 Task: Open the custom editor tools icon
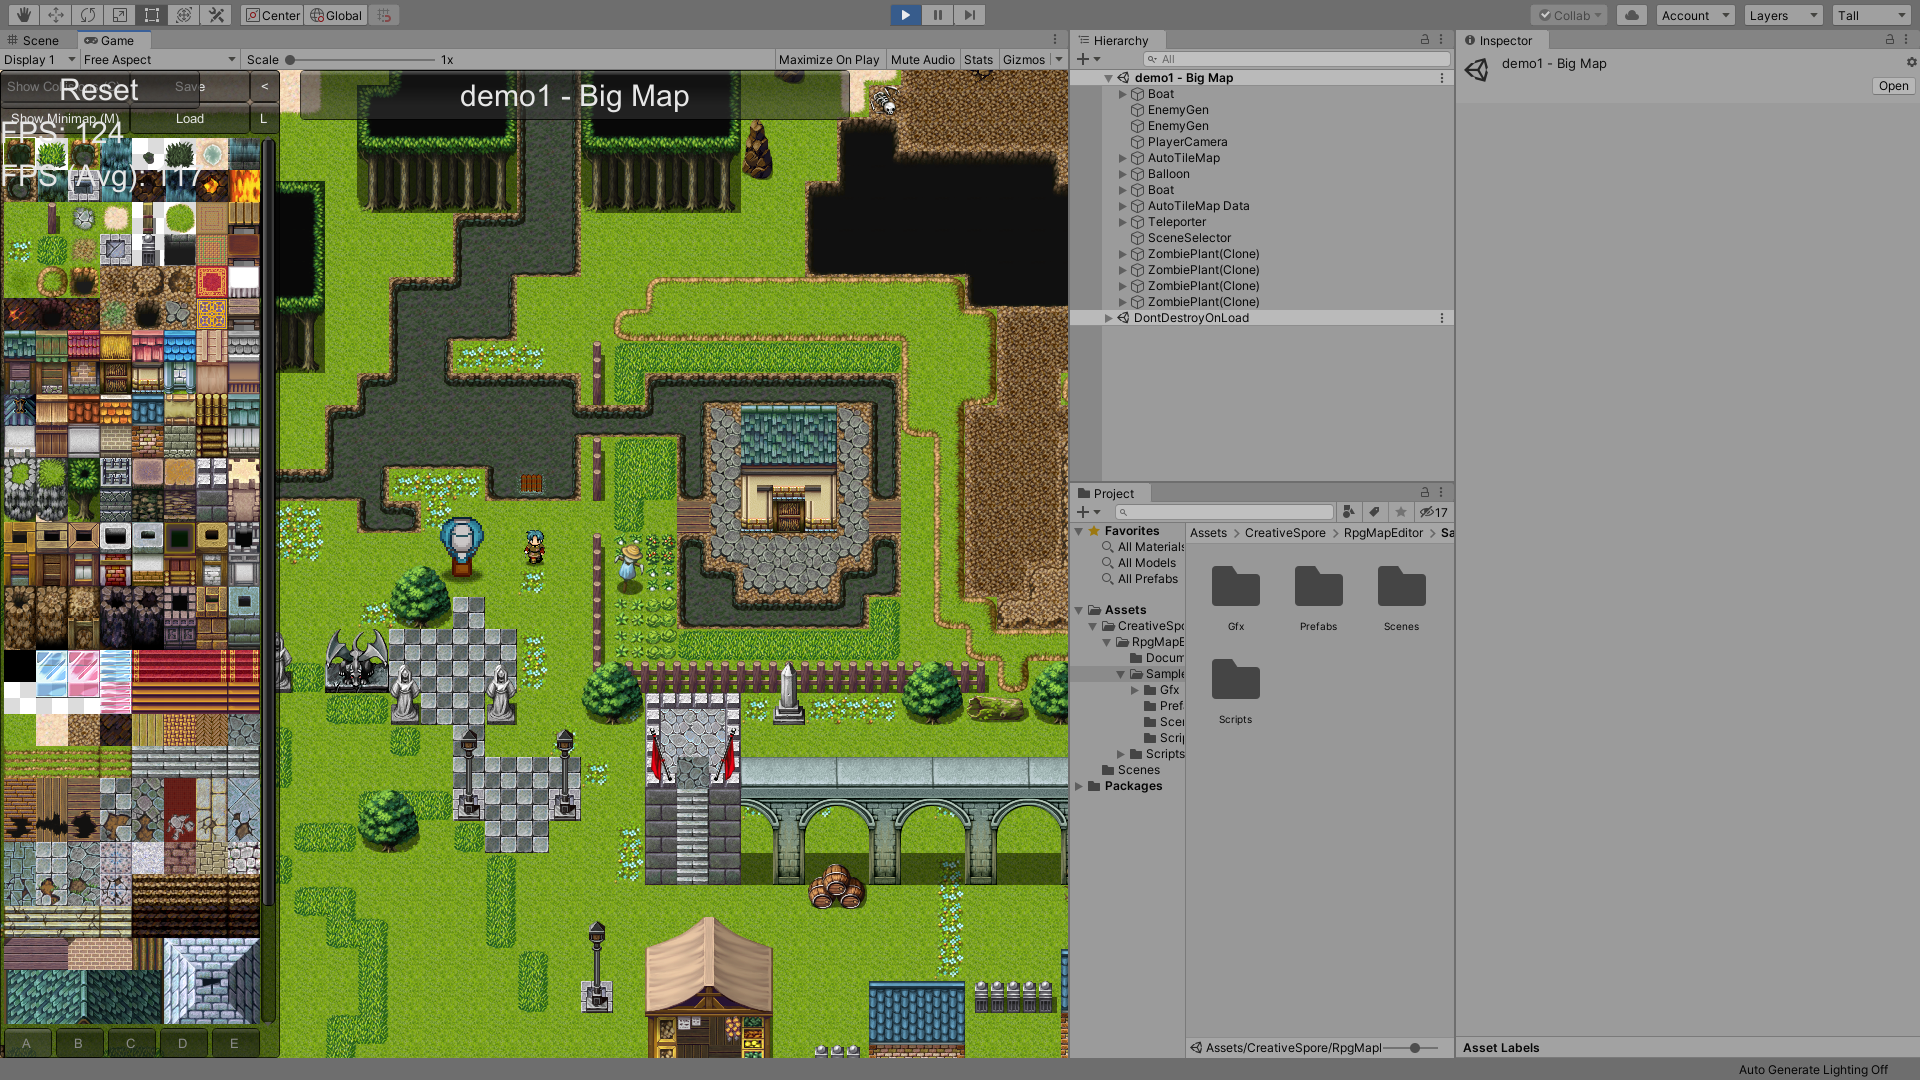coord(215,15)
